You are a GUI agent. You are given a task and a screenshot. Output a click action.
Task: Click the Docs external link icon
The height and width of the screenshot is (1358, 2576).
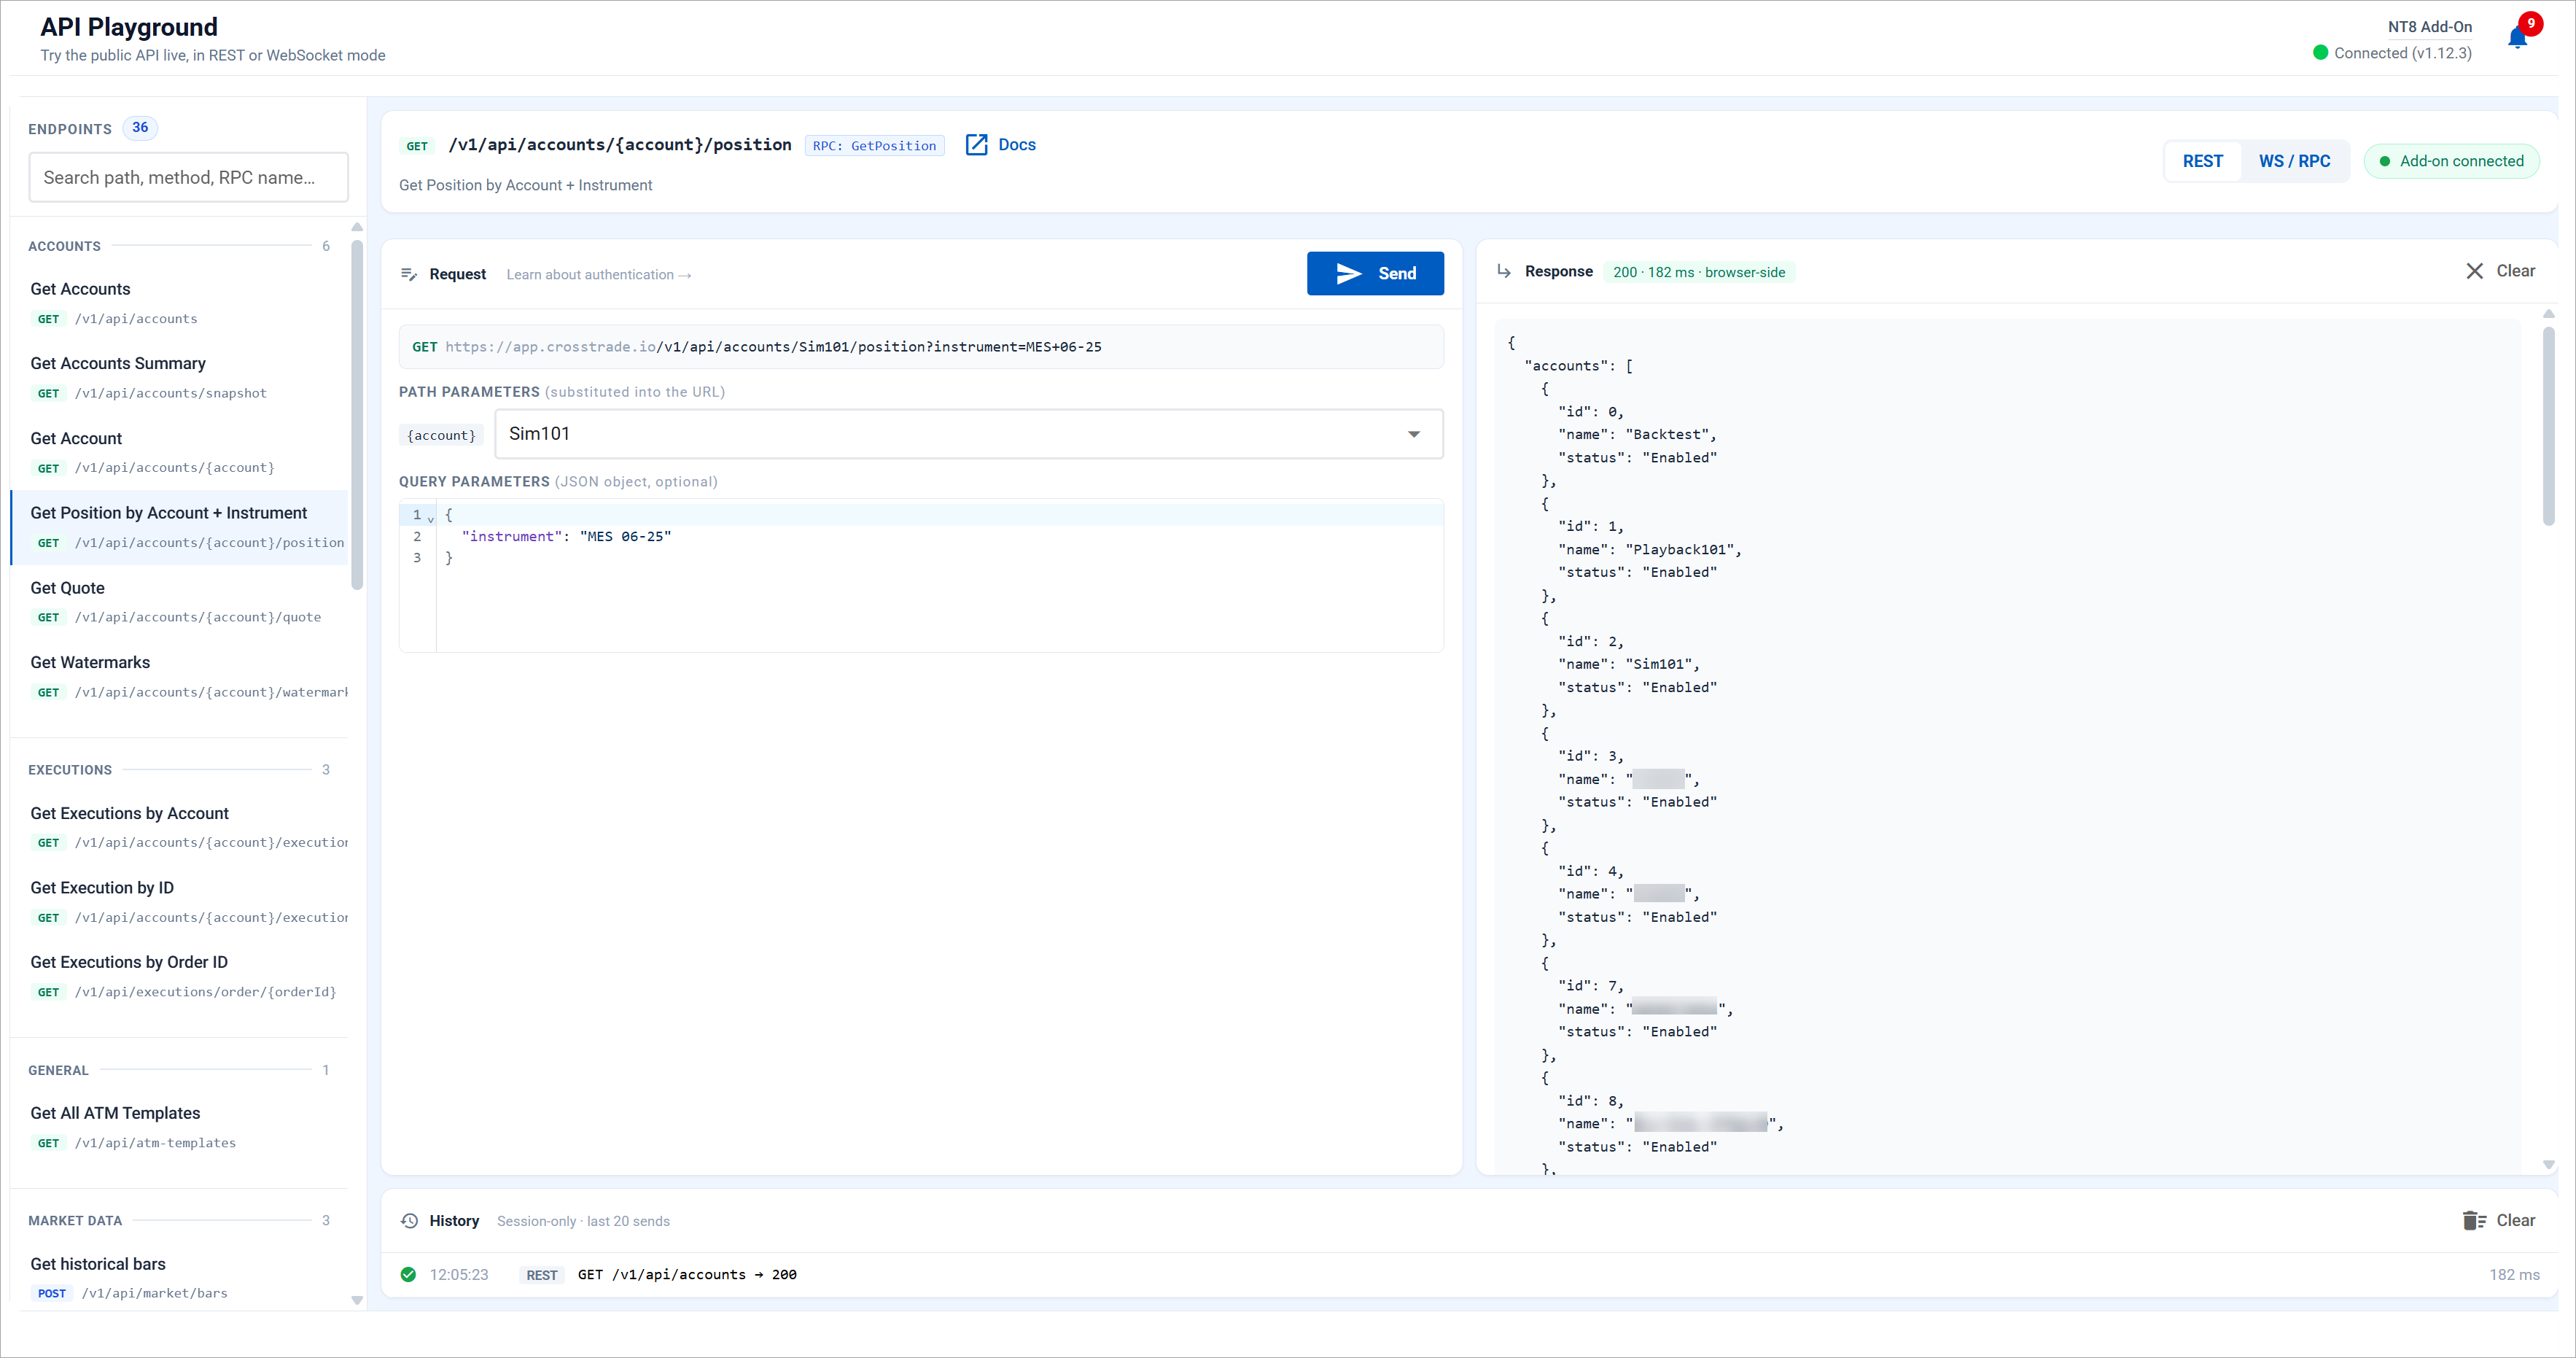pos(976,145)
